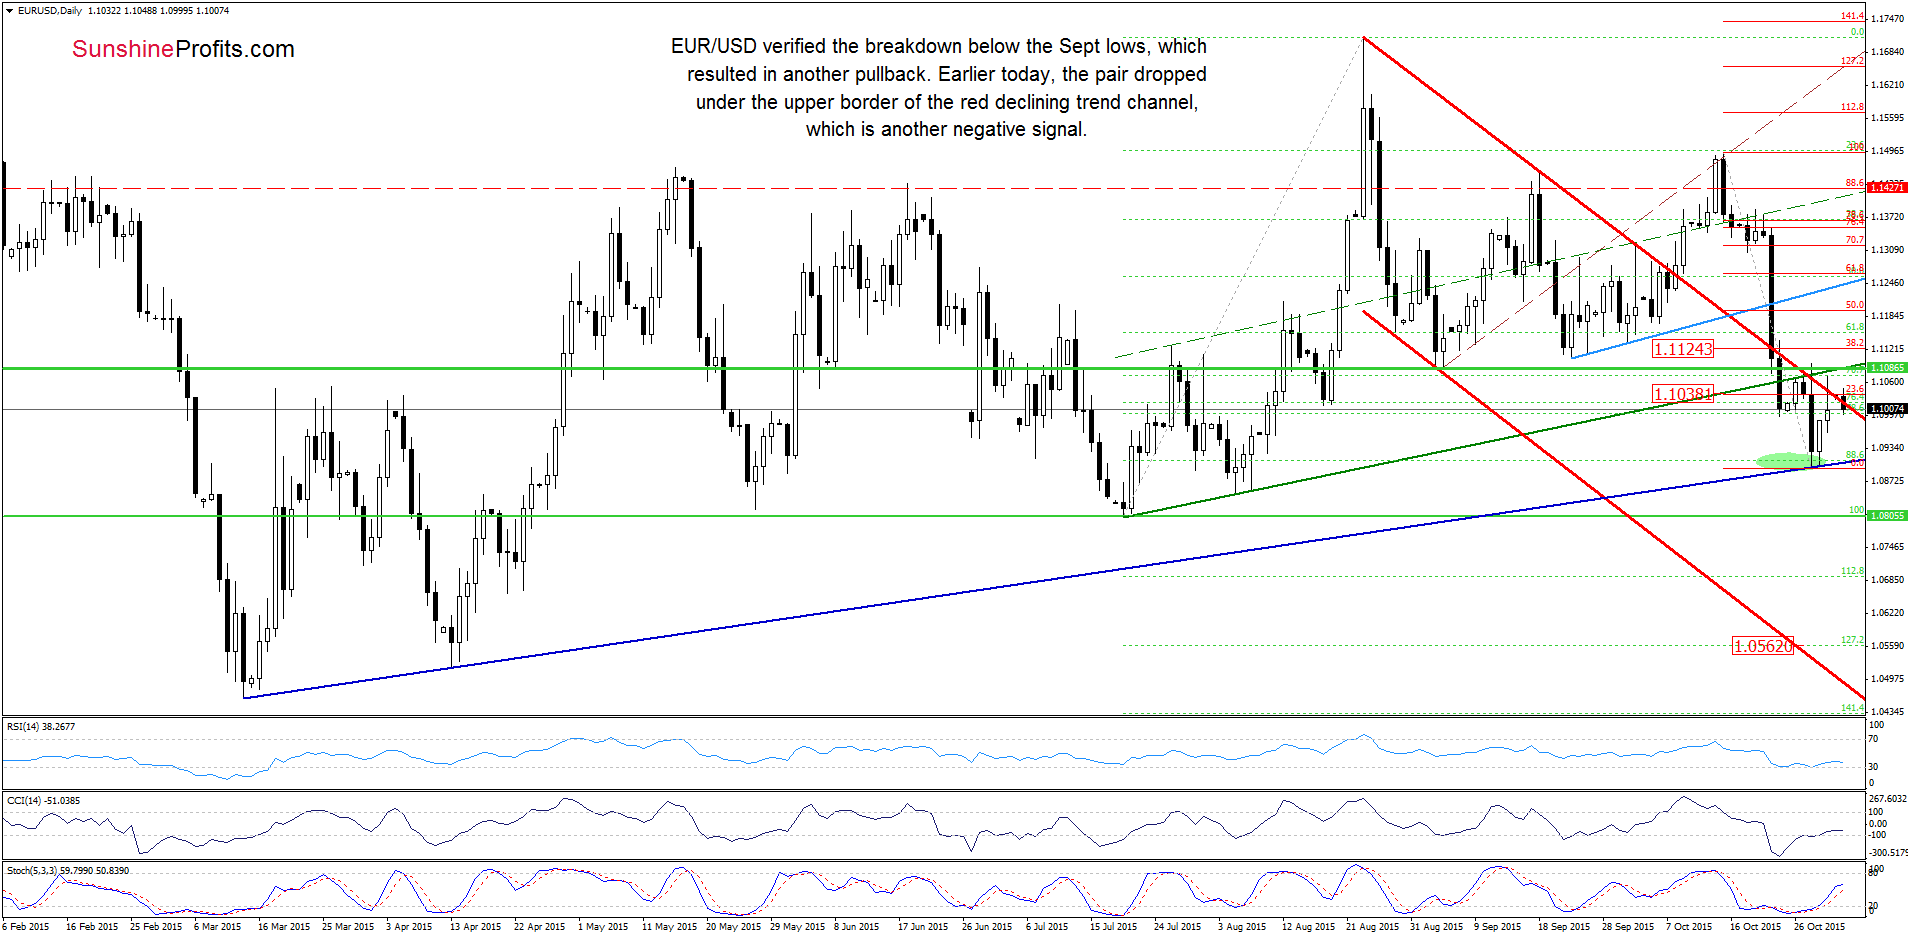Click the 9 Sep 2015 date label

[x=1497, y=926]
